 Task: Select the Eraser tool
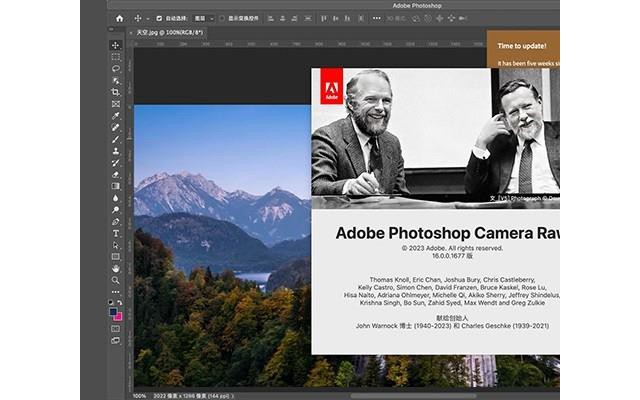(x=116, y=175)
